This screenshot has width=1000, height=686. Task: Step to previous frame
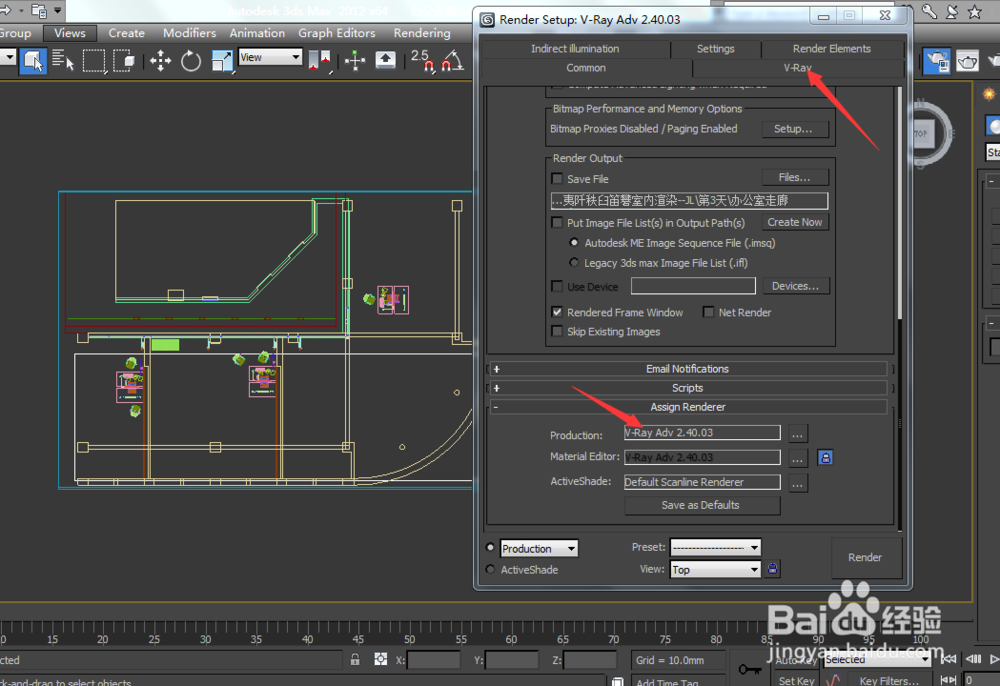click(973, 659)
